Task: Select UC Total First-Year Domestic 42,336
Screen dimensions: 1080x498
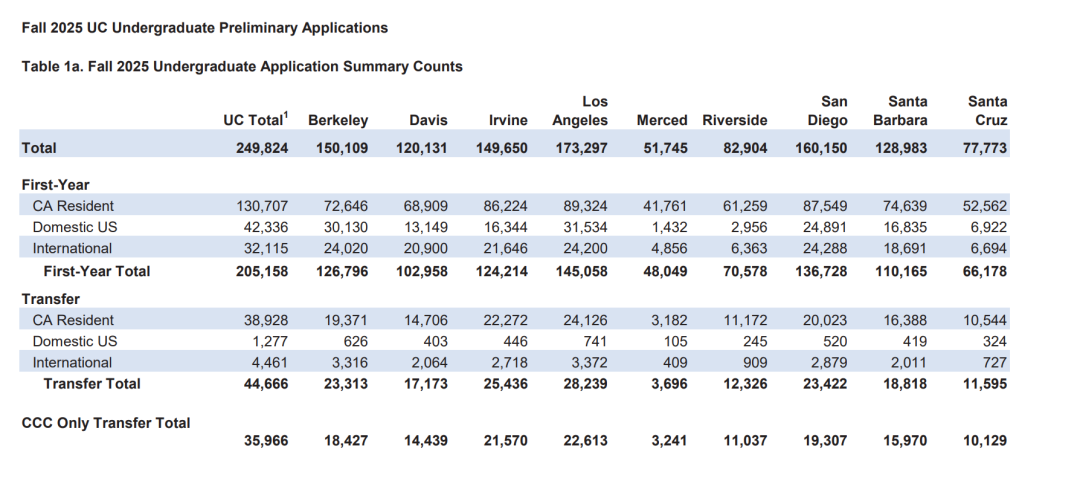Action: coord(266,227)
